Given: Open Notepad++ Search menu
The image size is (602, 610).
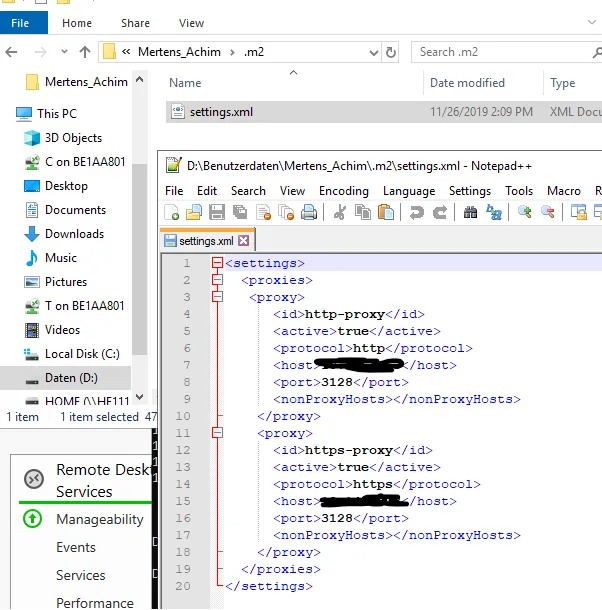Looking at the screenshot, I should [248, 191].
